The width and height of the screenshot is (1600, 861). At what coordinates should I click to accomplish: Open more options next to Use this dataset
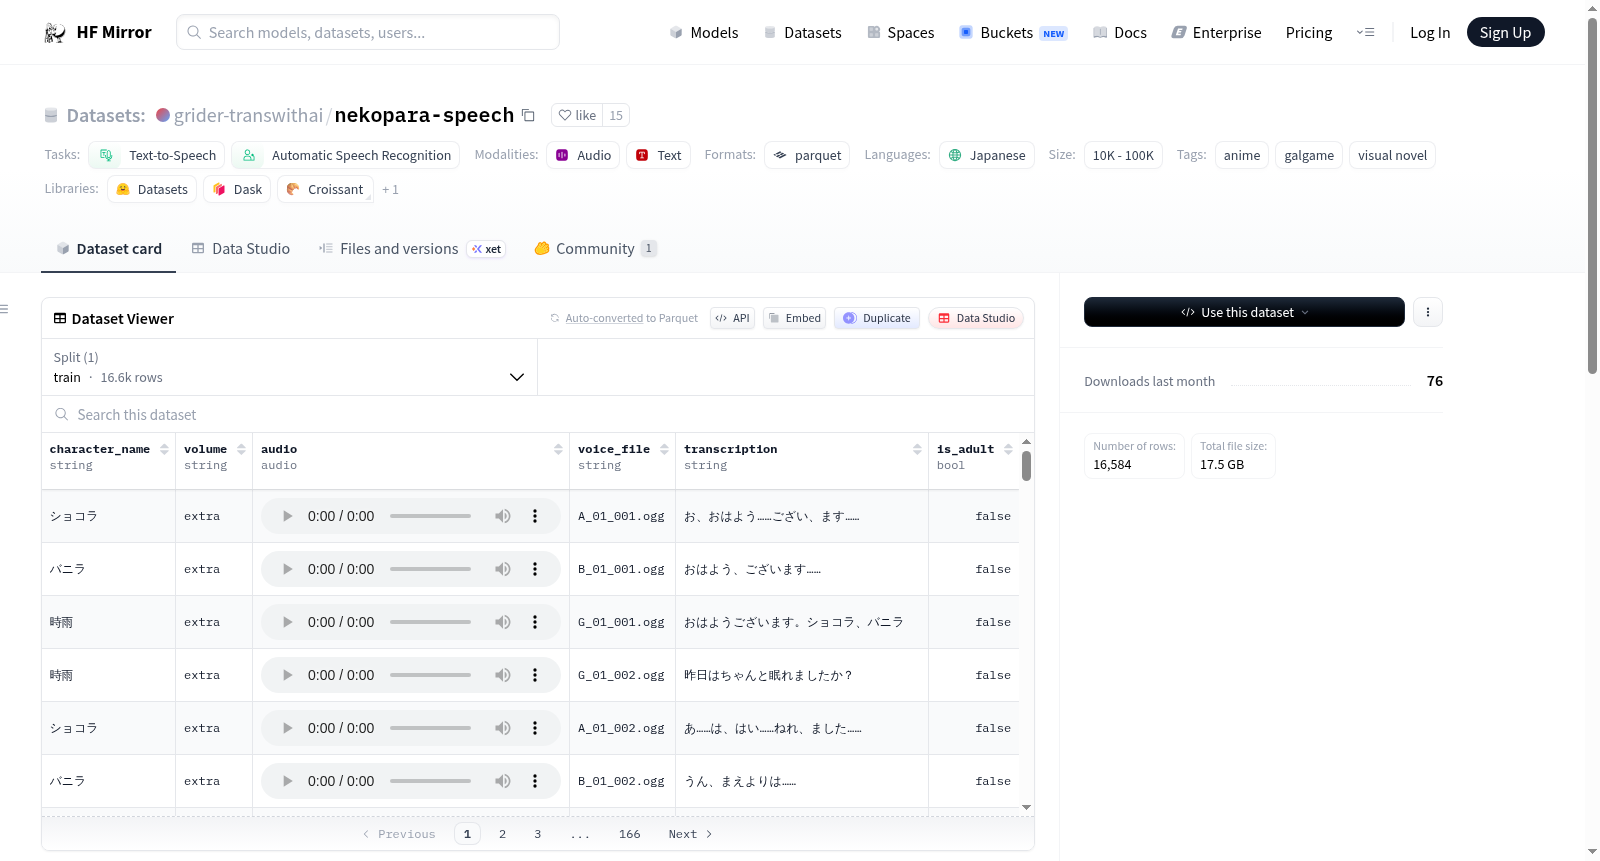point(1427,312)
